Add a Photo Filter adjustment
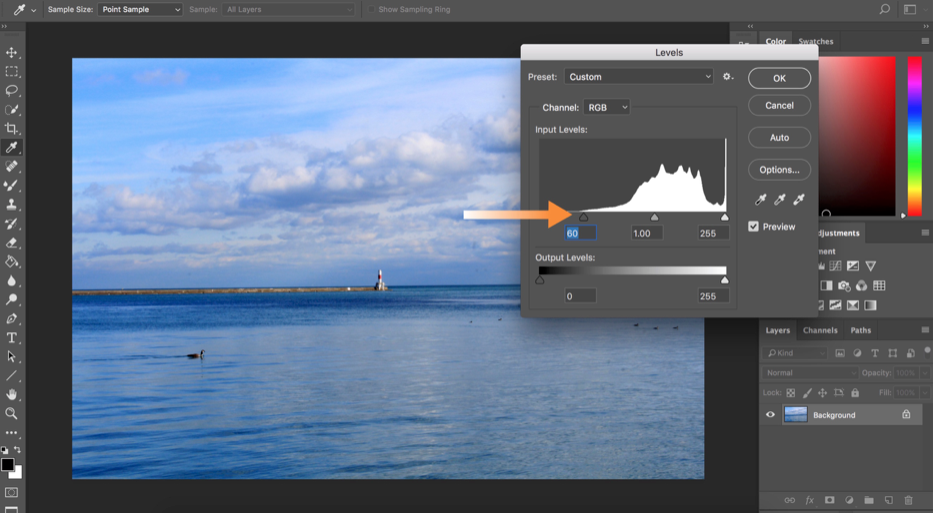Image resolution: width=933 pixels, height=513 pixels. (x=844, y=286)
